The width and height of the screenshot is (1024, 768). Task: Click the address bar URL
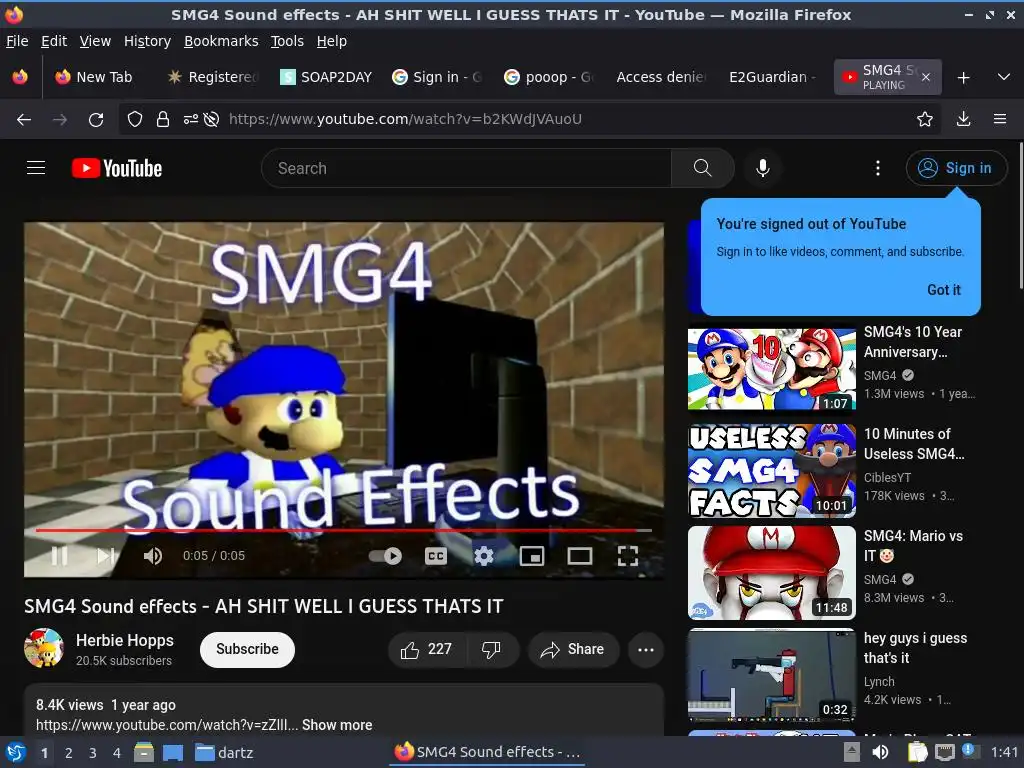405,119
